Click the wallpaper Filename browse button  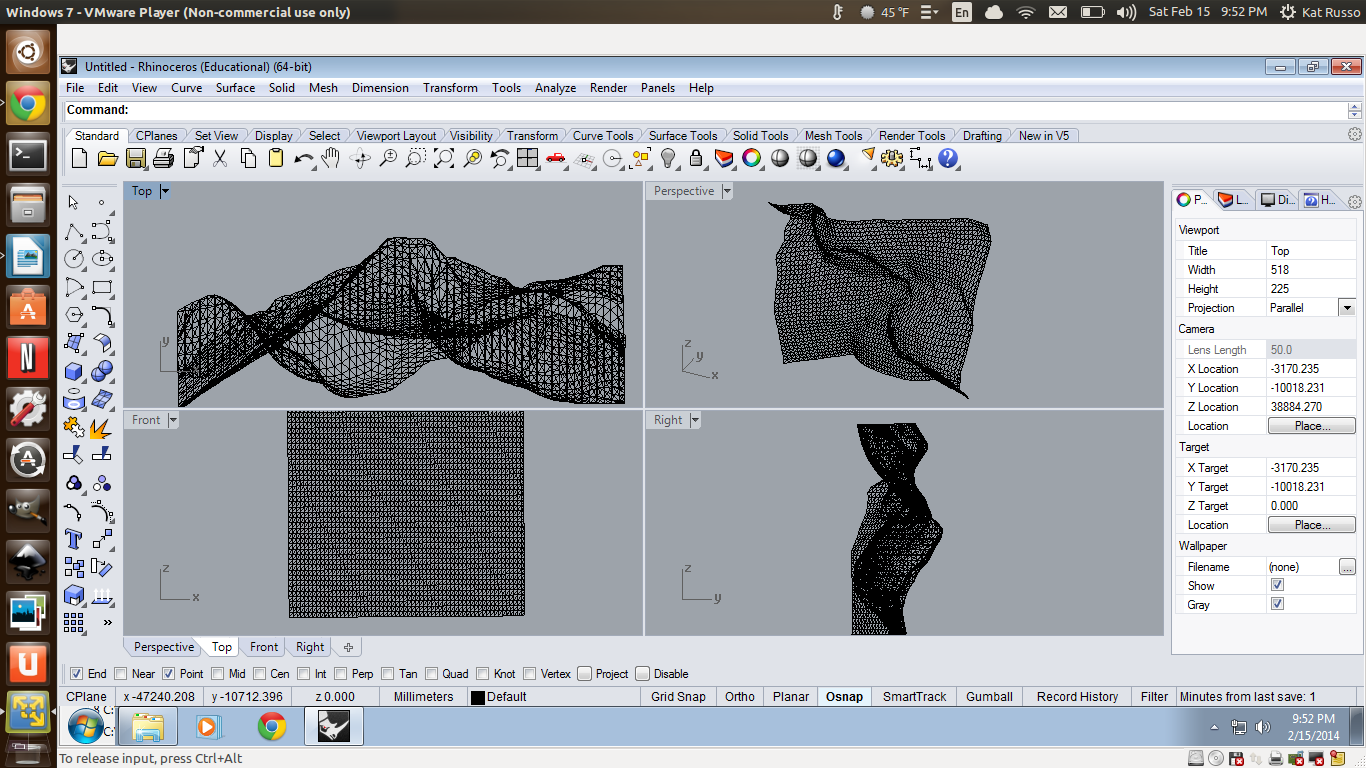pos(1347,567)
